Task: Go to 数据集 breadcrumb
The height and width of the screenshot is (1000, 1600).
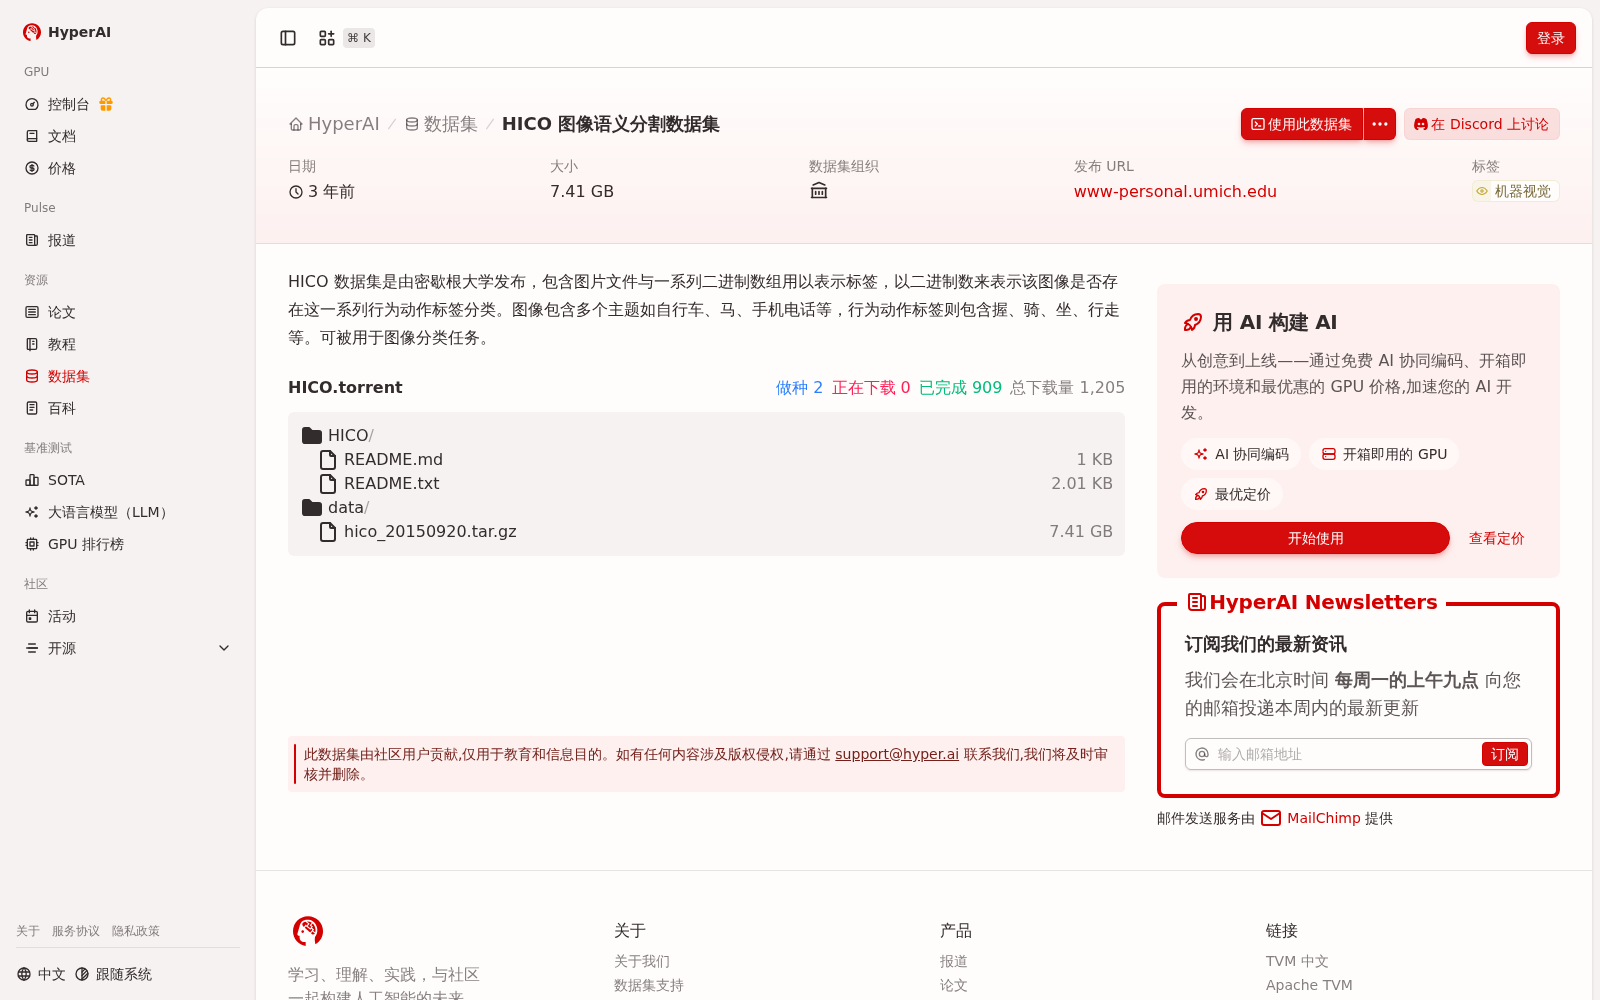Action: click(x=441, y=124)
